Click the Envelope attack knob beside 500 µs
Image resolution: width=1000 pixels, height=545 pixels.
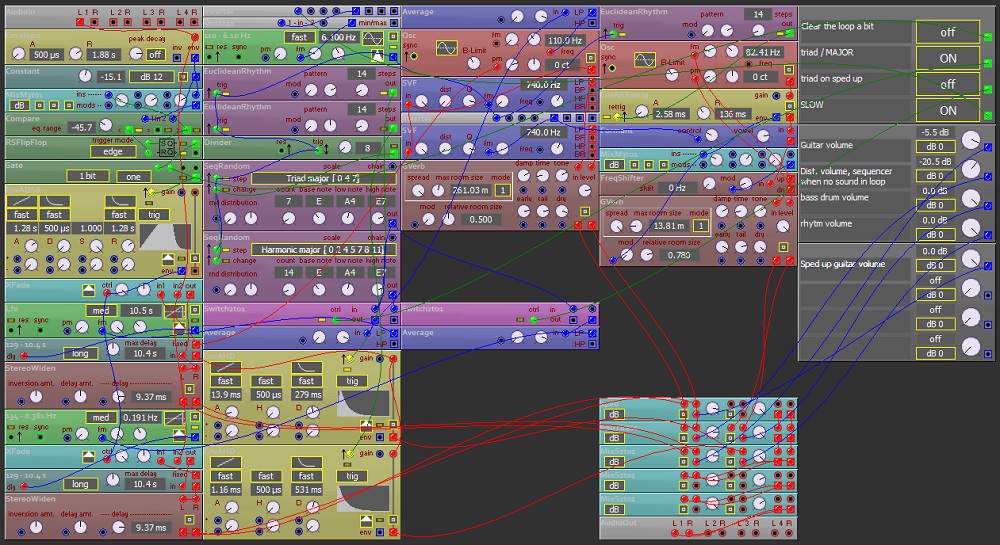coord(18,55)
